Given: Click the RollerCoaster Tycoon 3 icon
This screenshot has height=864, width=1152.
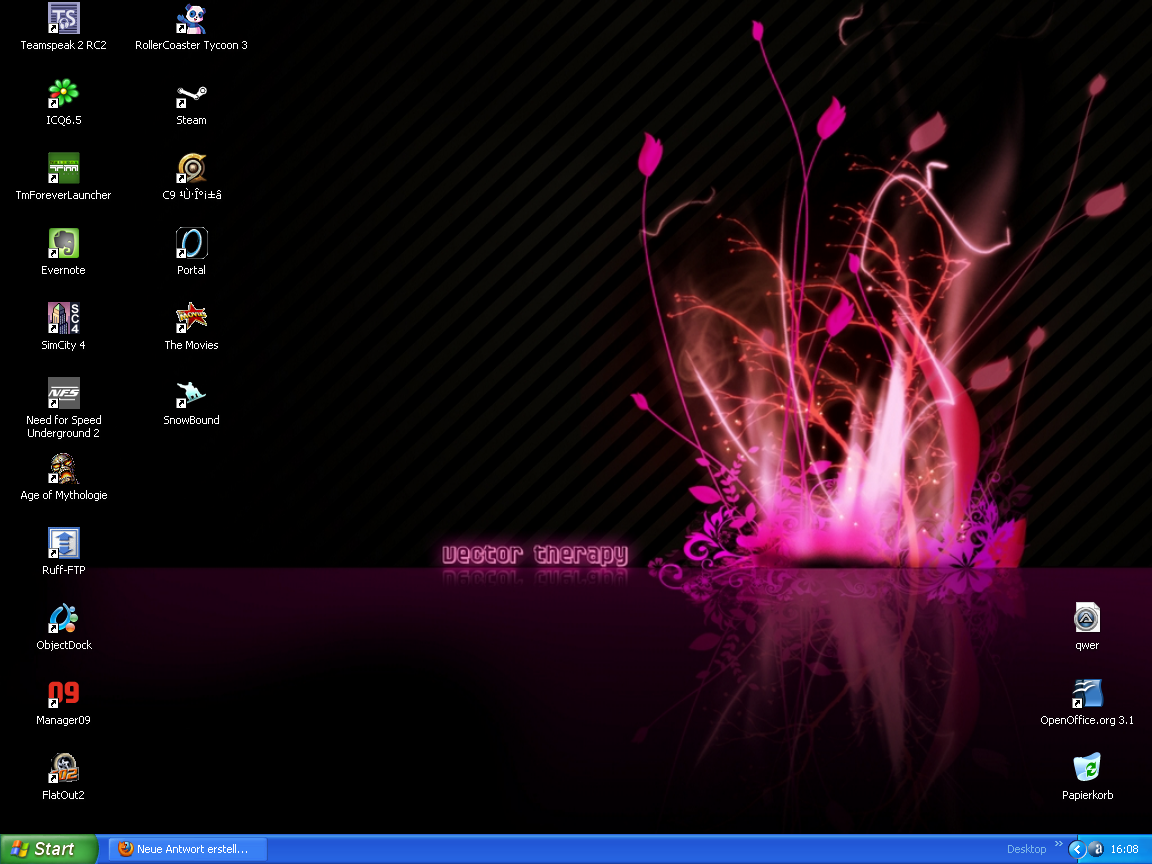Looking at the screenshot, I should 191,18.
